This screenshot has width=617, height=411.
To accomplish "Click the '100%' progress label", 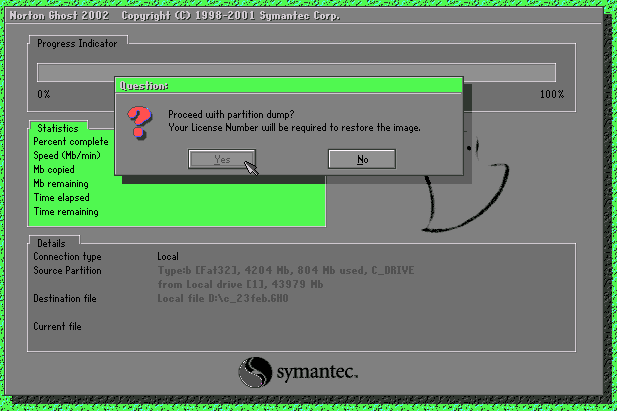I will click(552, 94).
